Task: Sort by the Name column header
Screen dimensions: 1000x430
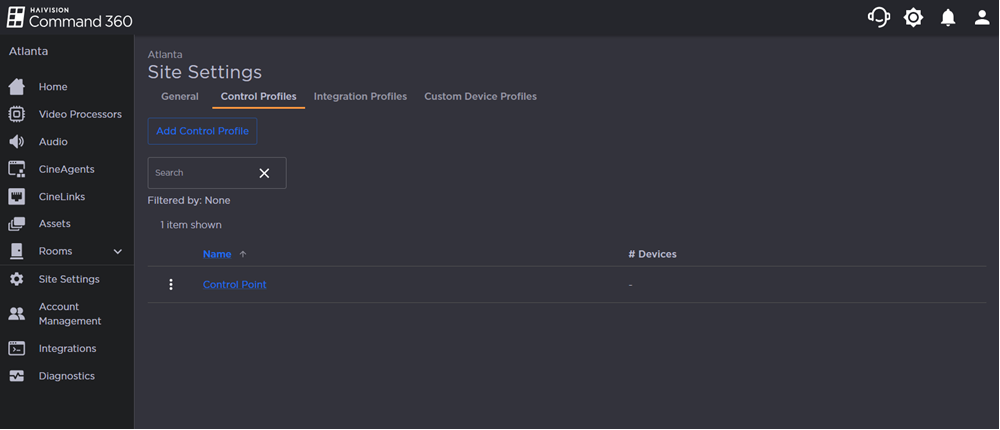Action: (x=217, y=254)
